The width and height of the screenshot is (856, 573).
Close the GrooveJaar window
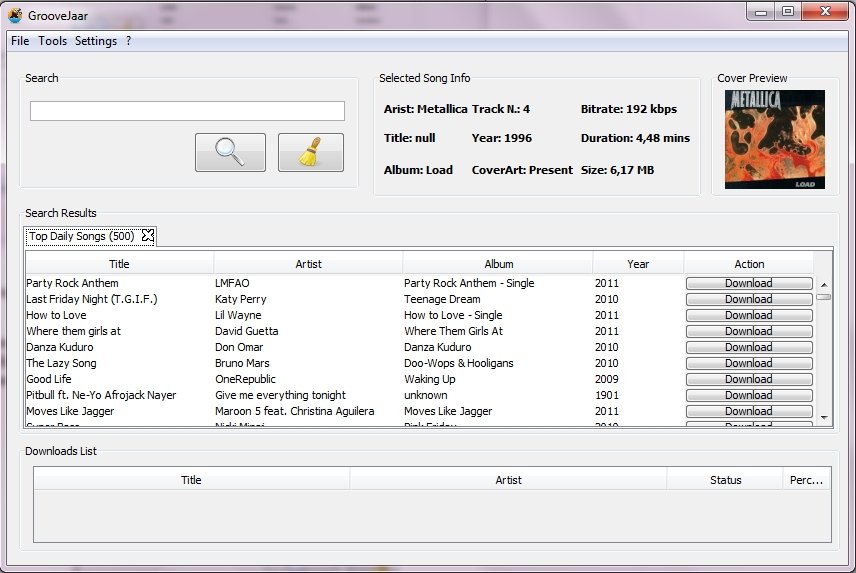pos(825,11)
